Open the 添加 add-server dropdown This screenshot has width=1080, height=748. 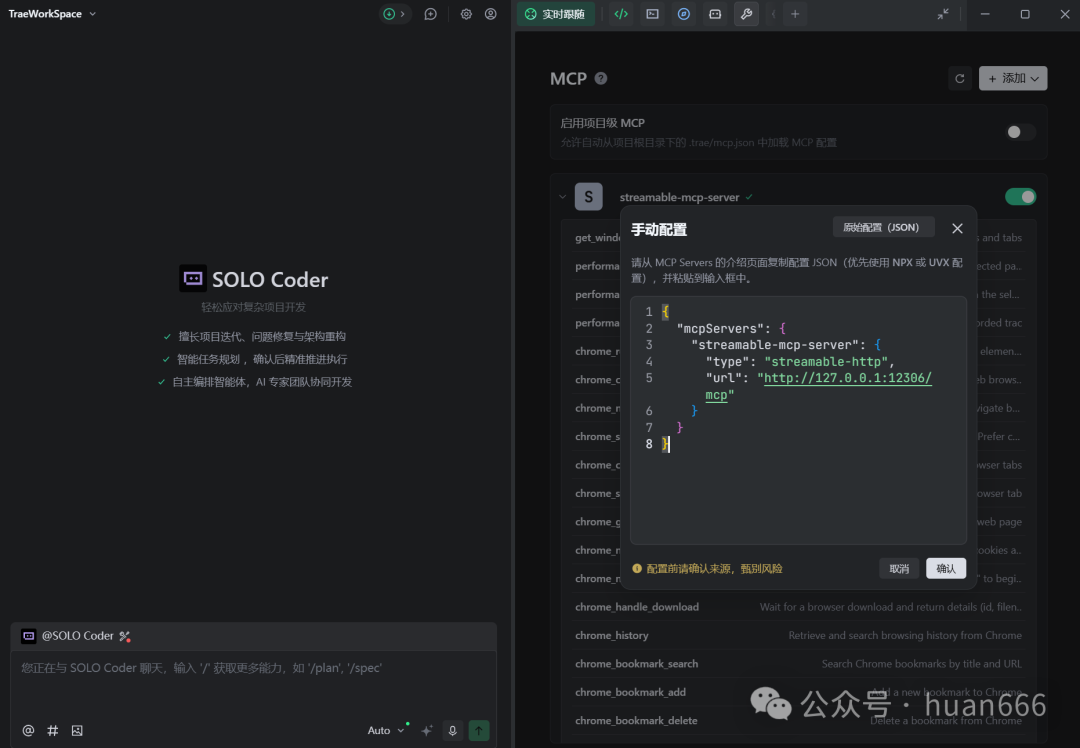coord(1012,79)
